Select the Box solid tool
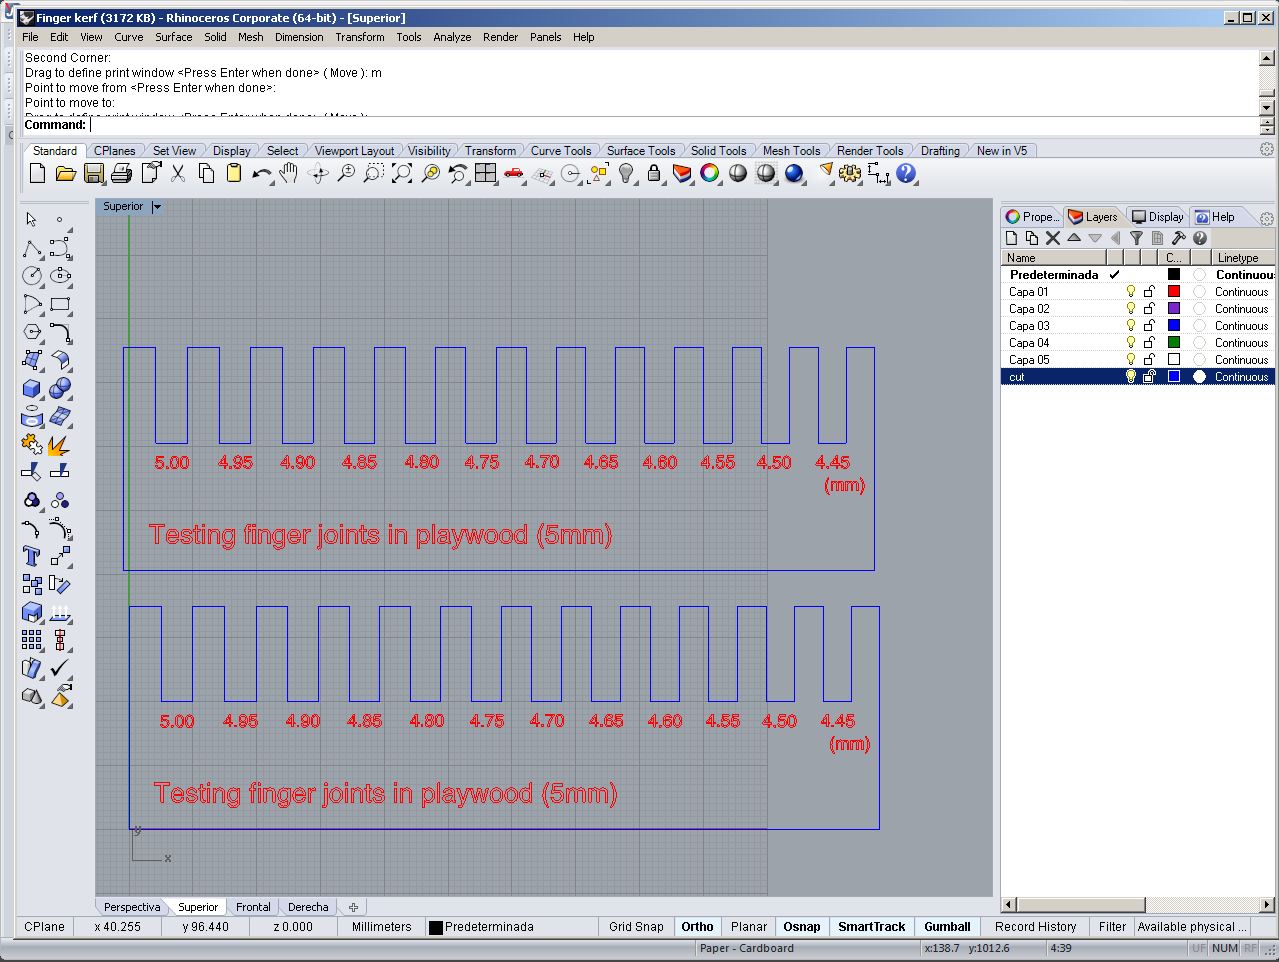 pyautogui.click(x=32, y=388)
